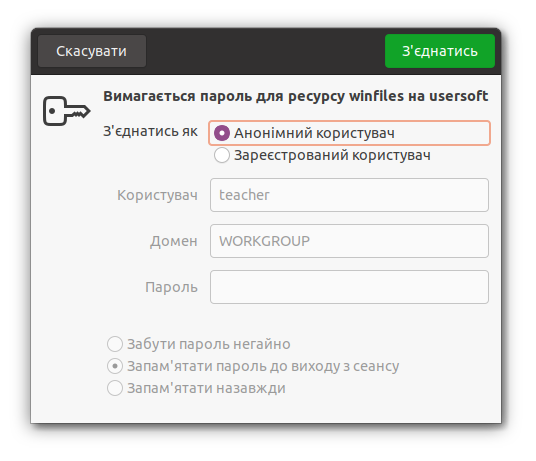Choose Запам'ятати пароль до виходу з сеансу
The image size is (536, 461).
coord(253,366)
